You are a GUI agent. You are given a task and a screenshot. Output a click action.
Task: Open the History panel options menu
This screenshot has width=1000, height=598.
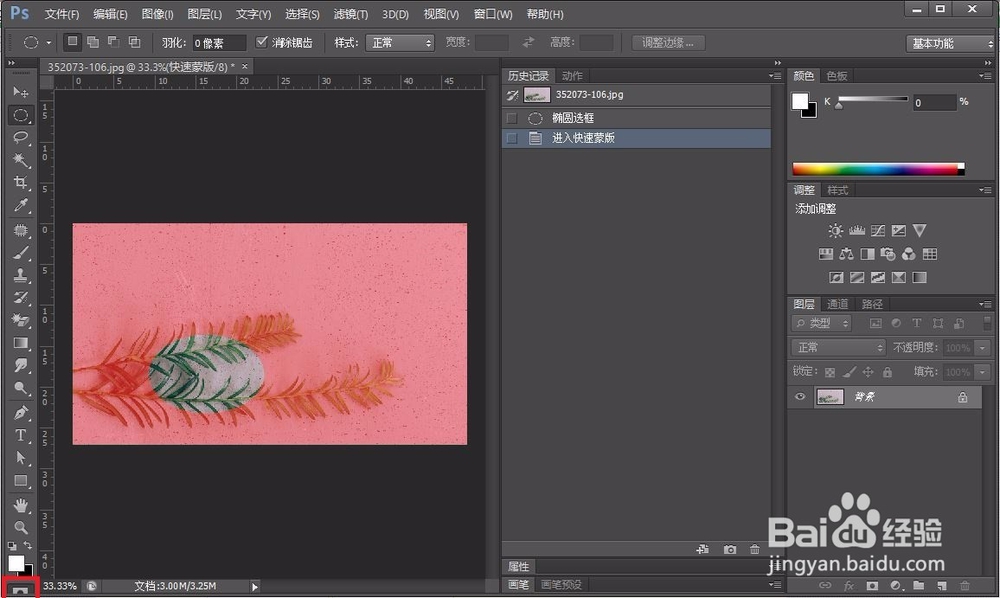pyautogui.click(x=775, y=76)
